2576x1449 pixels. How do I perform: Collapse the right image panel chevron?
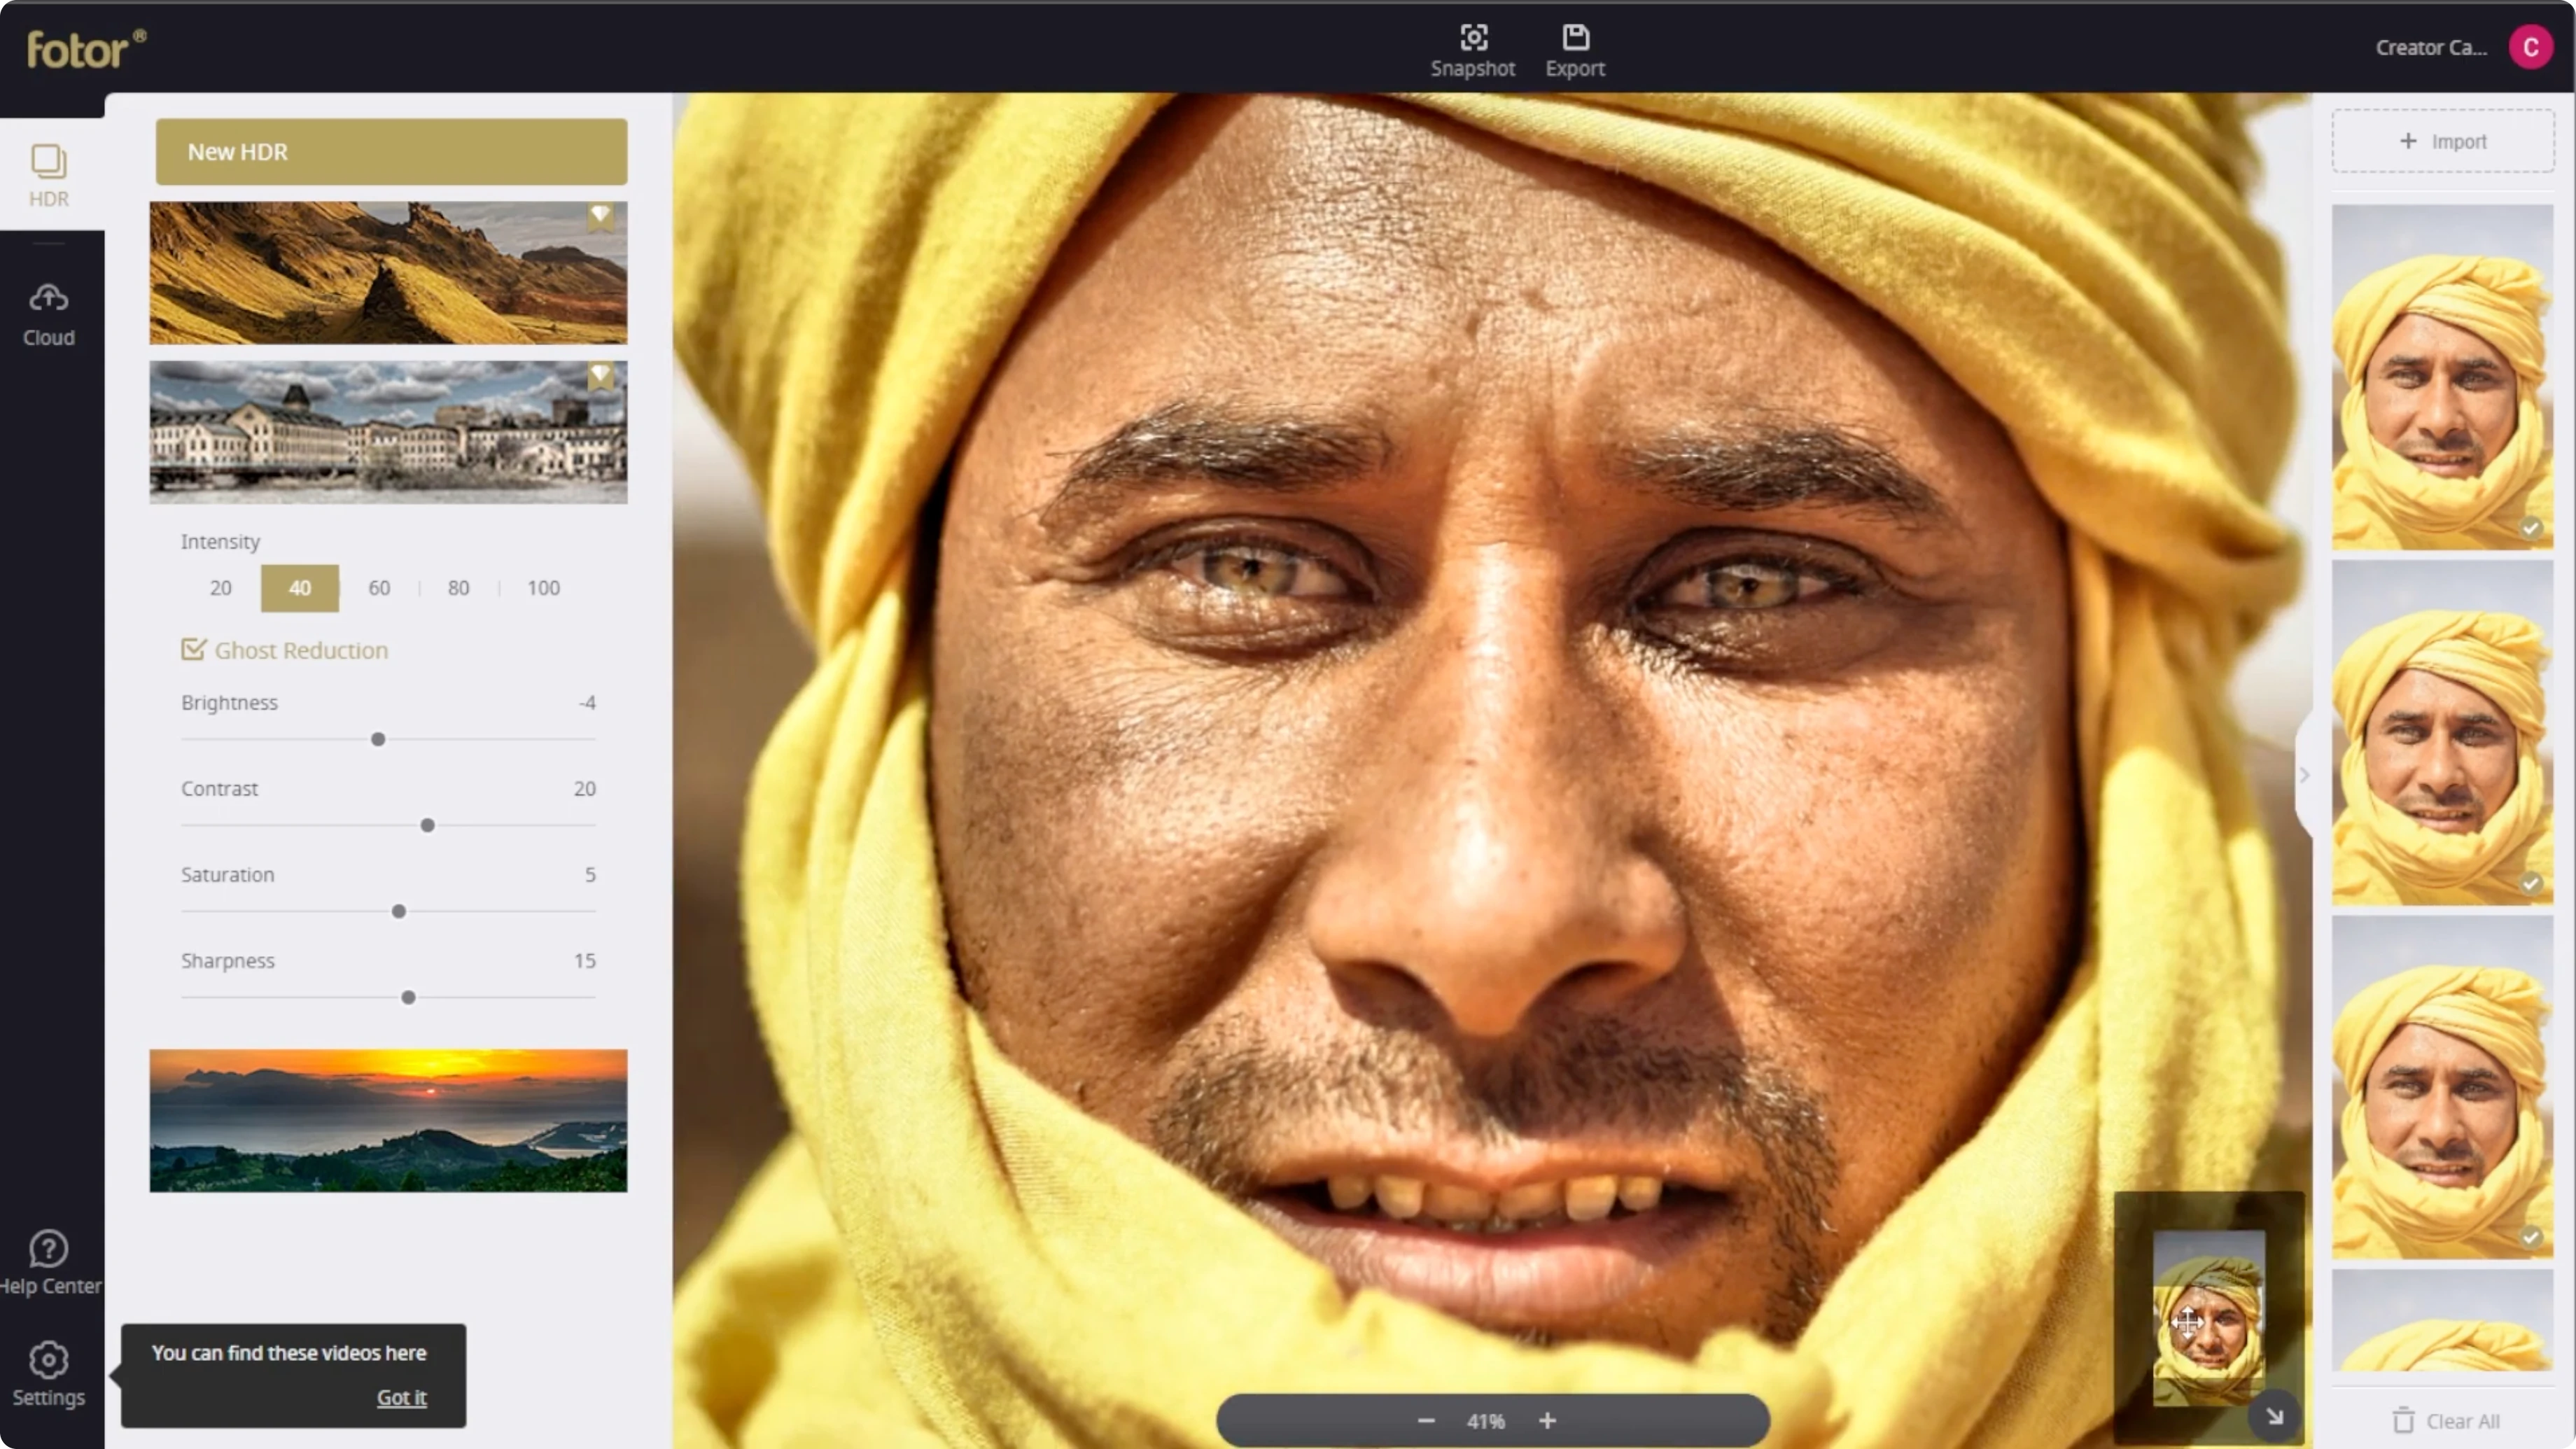(2304, 775)
